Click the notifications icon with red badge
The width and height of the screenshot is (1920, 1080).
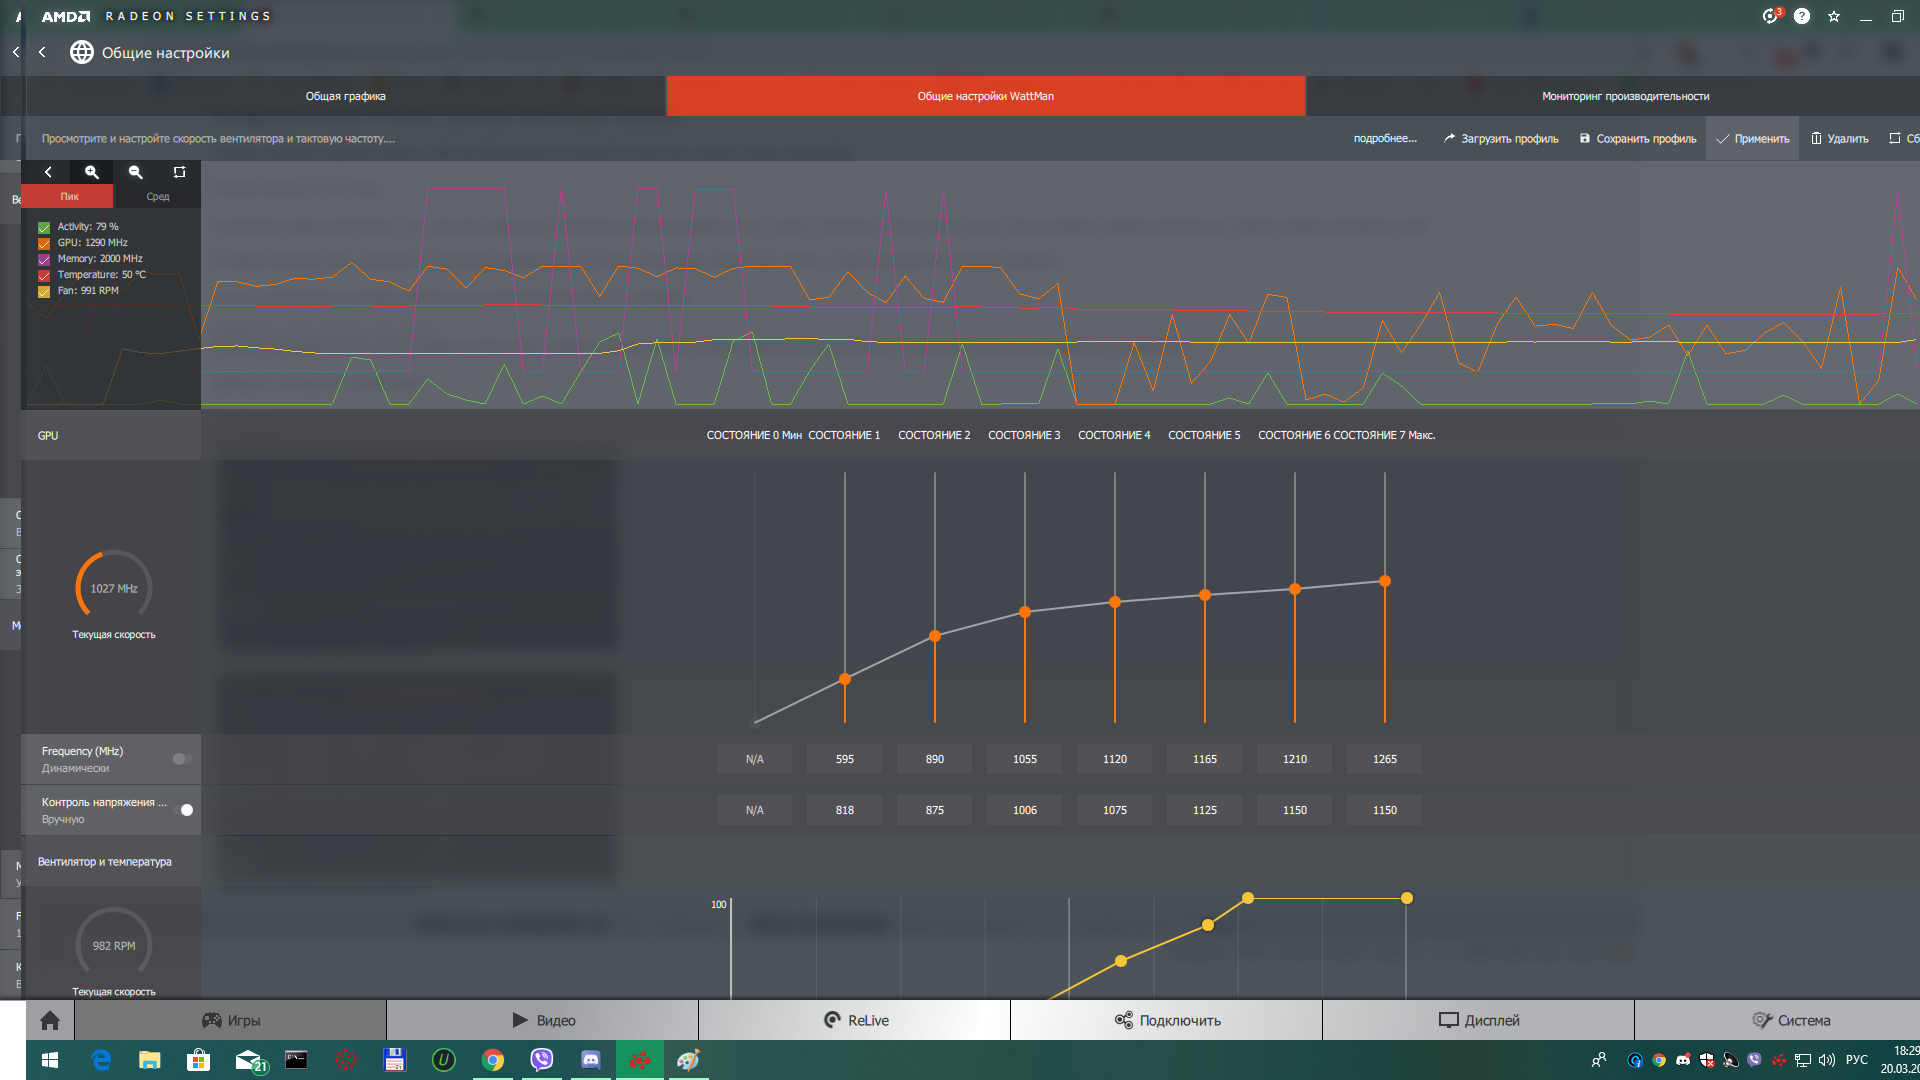1771,16
